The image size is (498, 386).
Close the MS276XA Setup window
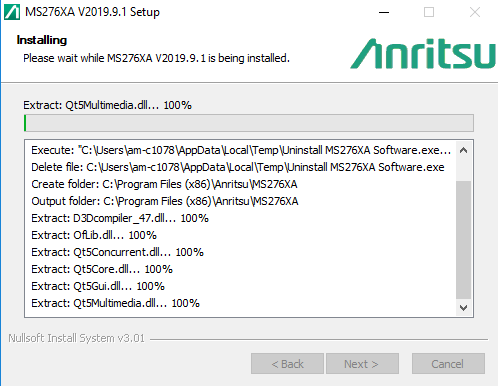point(475,12)
